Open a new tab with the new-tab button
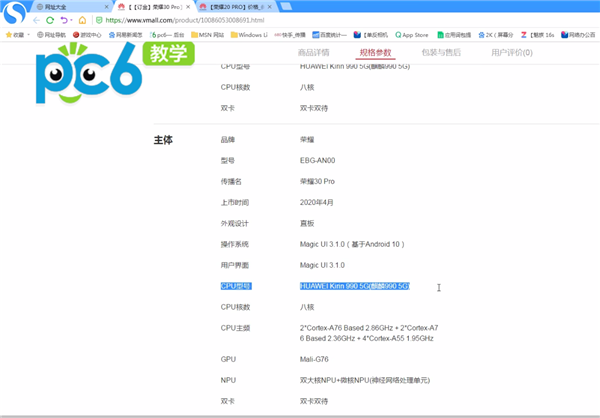This screenshot has height=418, width=600. pos(286,7)
